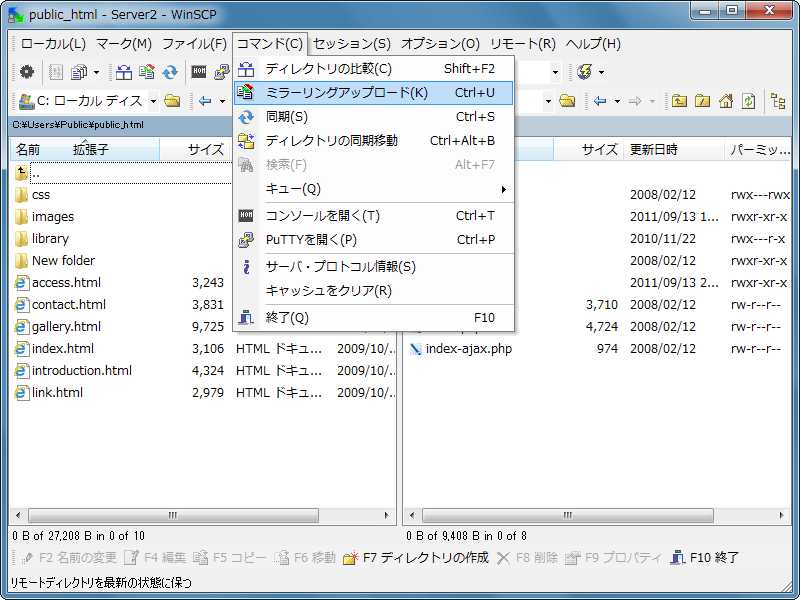The height and width of the screenshot is (600, 800).
Task: Click the images folder icon
Action: click(21, 216)
